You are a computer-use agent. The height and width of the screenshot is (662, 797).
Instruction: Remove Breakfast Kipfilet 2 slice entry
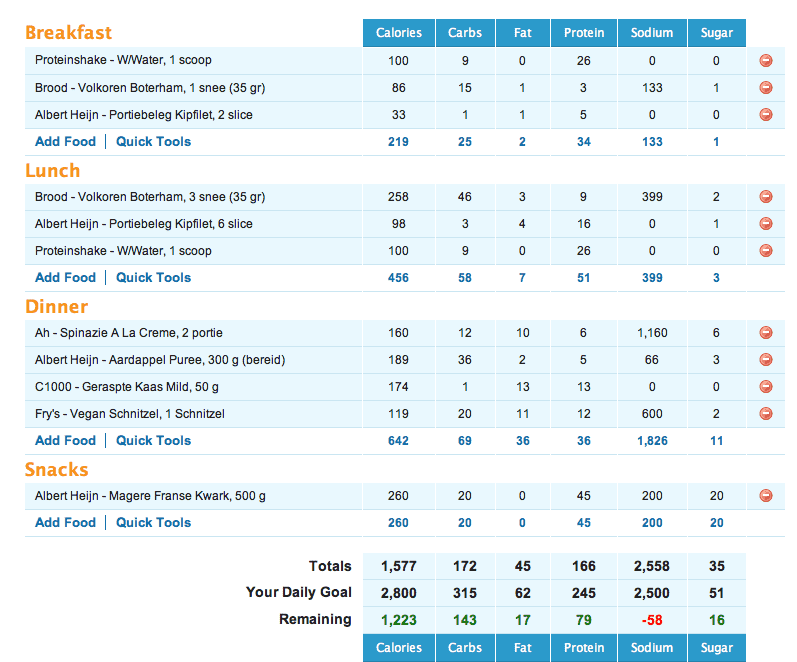(766, 115)
